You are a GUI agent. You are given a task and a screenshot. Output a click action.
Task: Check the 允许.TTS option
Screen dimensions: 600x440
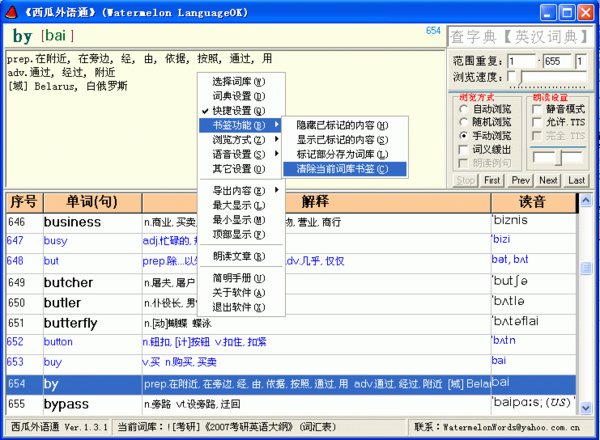pos(536,121)
